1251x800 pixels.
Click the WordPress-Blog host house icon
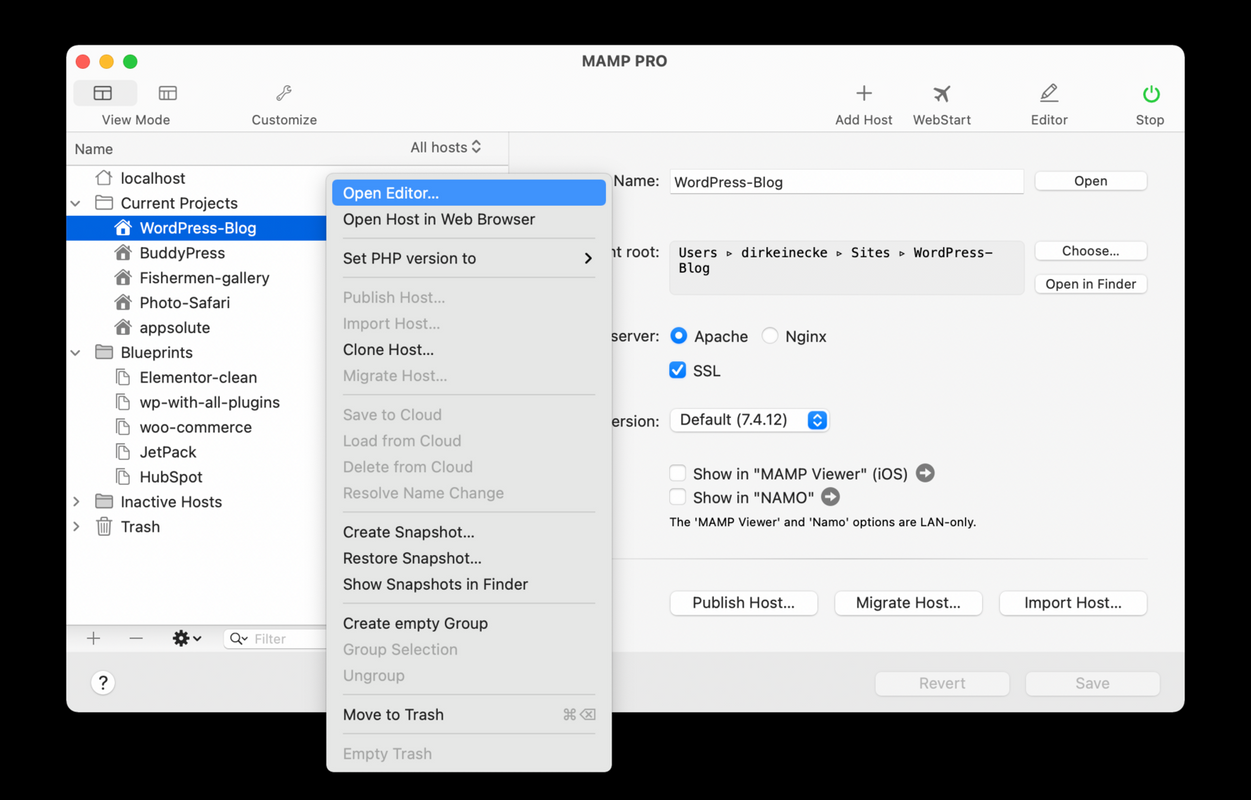click(x=123, y=228)
